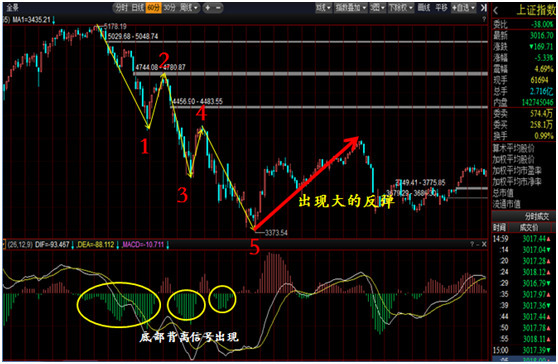Click the 震幅 4.69% value

coord(544,69)
